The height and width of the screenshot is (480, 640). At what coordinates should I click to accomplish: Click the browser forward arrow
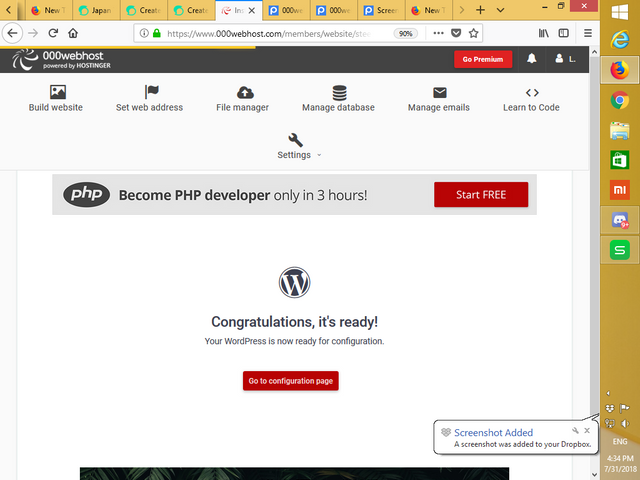click(33, 33)
